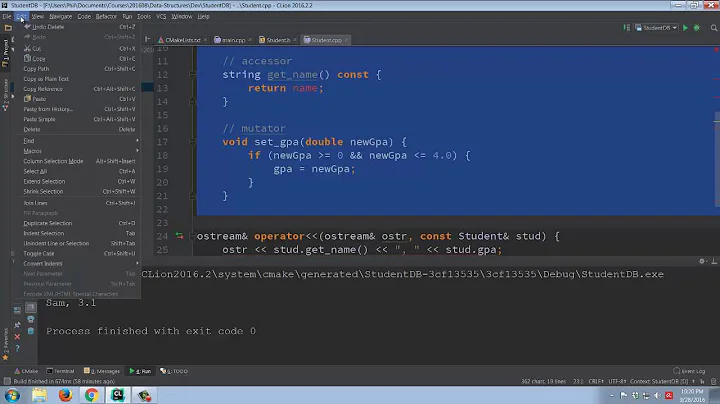
Task: Open the Run panel settings gear
Action: click(702, 261)
